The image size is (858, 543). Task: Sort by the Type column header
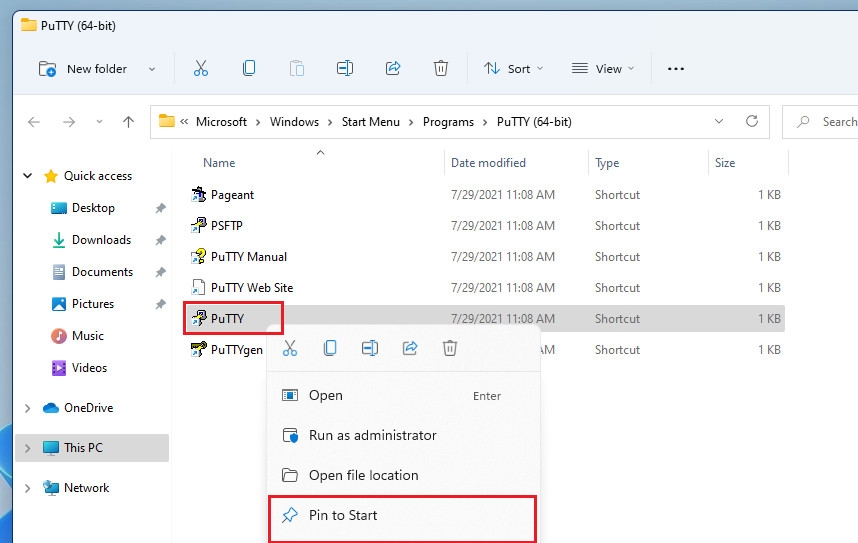point(607,163)
